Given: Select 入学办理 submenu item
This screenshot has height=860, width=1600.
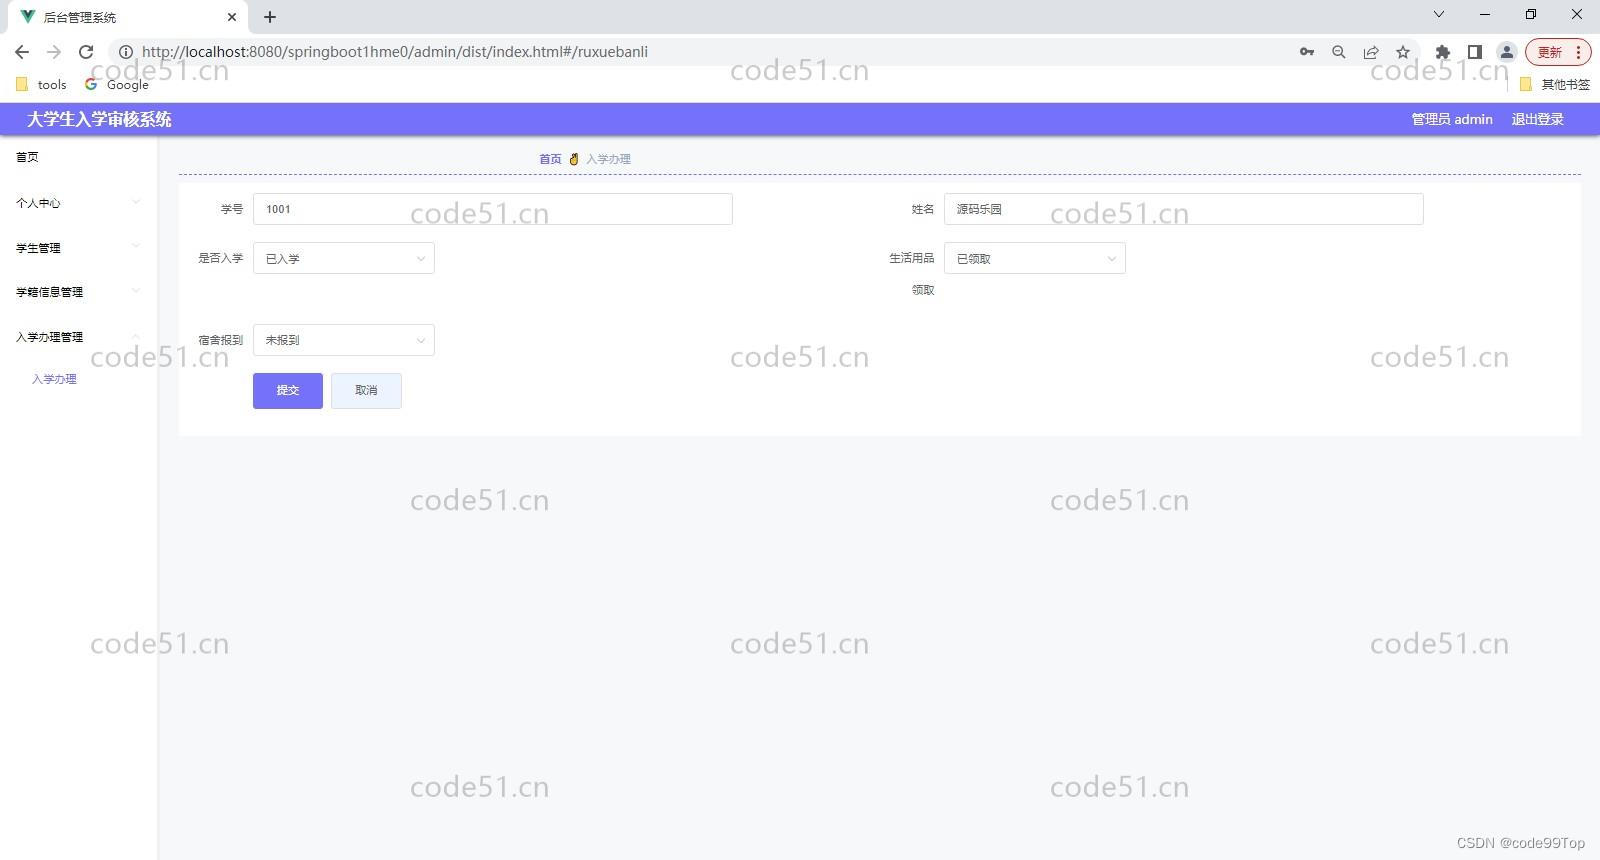Looking at the screenshot, I should (54, 379).
